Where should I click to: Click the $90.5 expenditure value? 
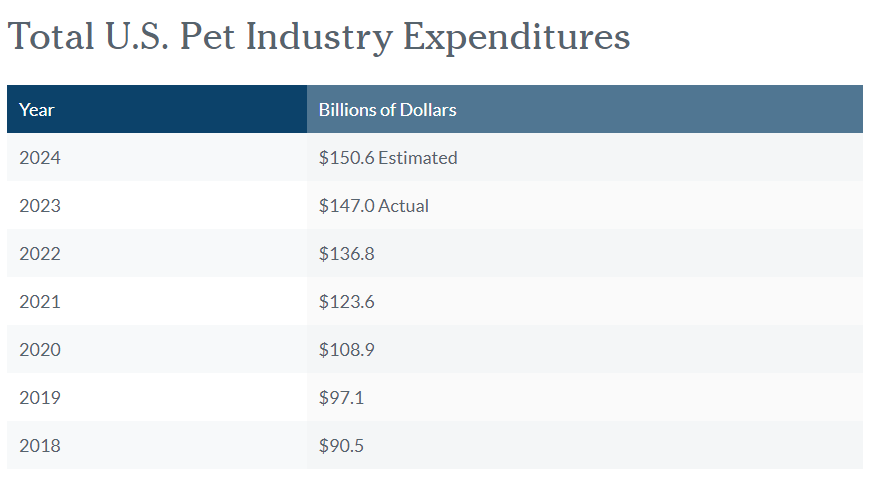pyautogui.click(x=342, y=446)
